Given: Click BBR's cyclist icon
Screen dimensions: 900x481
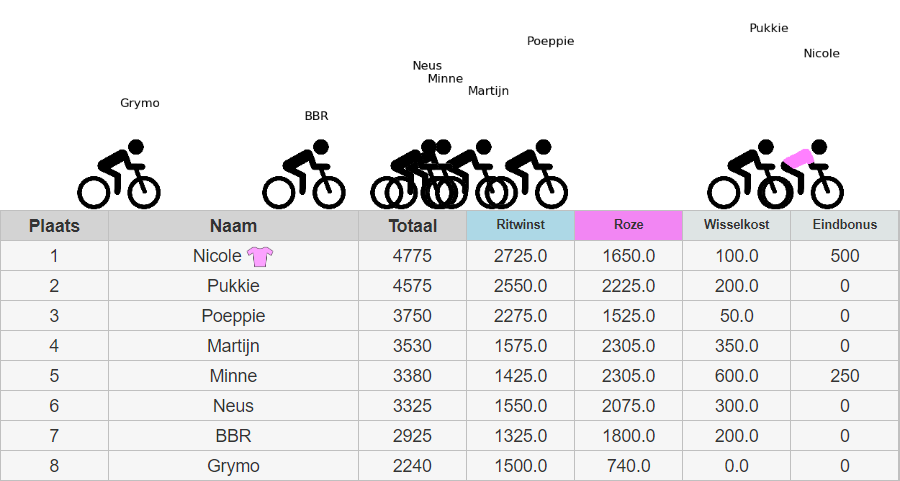Looking at the screenshot, I should (303, 174).
